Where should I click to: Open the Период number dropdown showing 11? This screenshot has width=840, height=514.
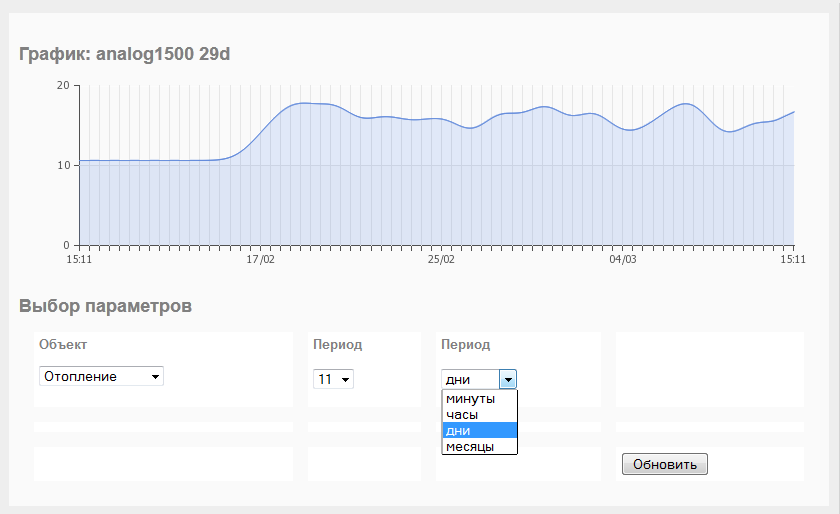[x=333, y=379]
